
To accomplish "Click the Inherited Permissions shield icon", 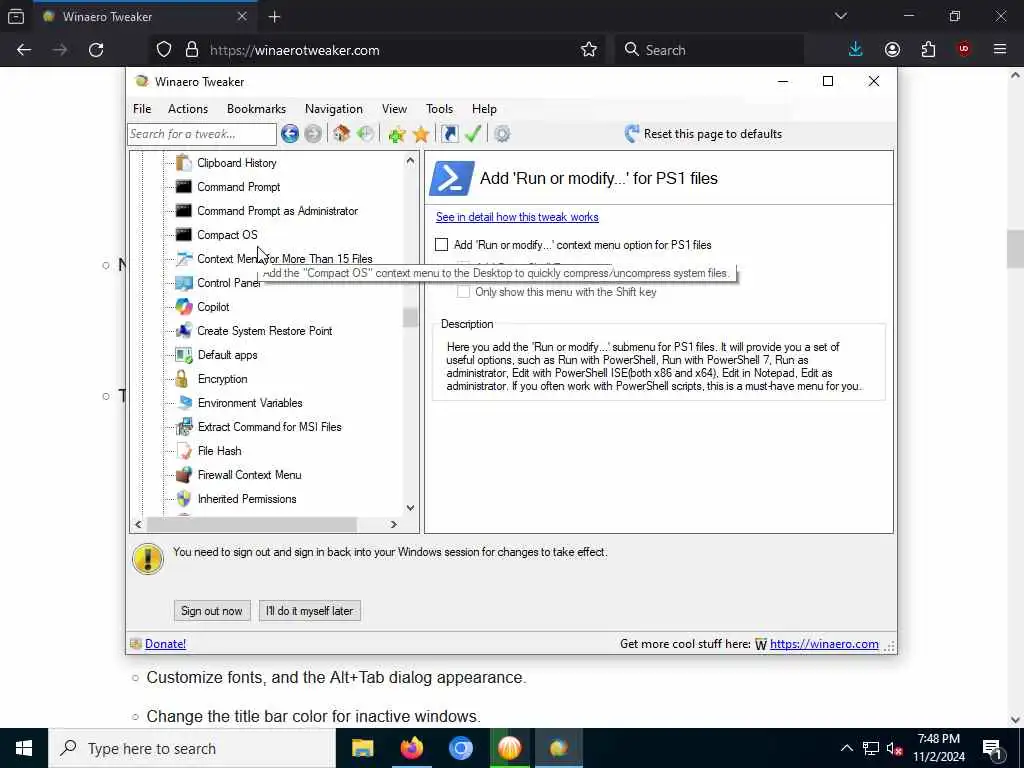I will click(184, 499).
